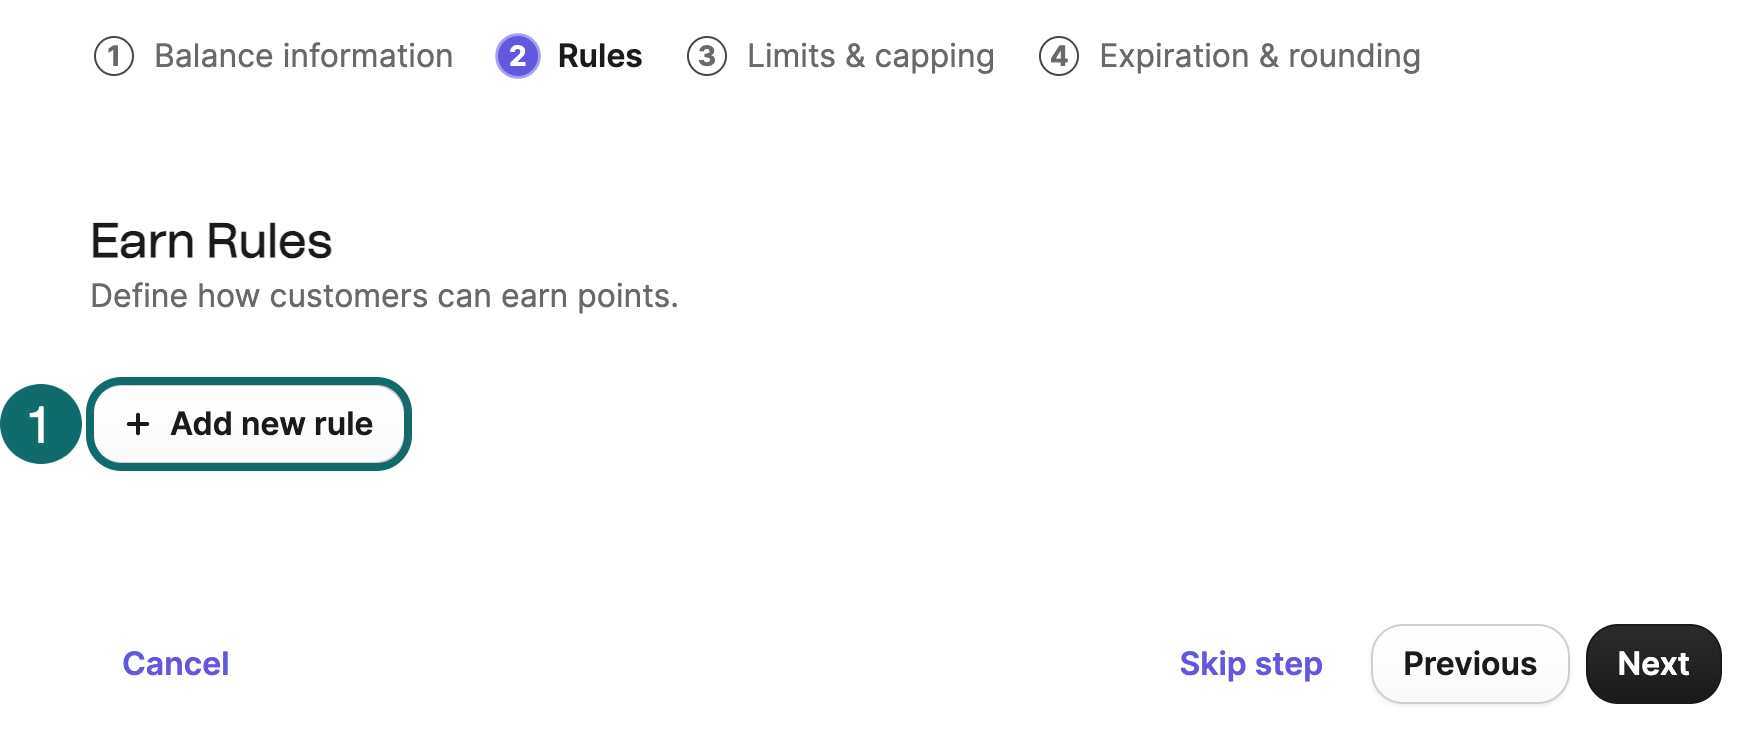Go to the Limits & capping step
The image size is (1746, 742).
point(870,56)
